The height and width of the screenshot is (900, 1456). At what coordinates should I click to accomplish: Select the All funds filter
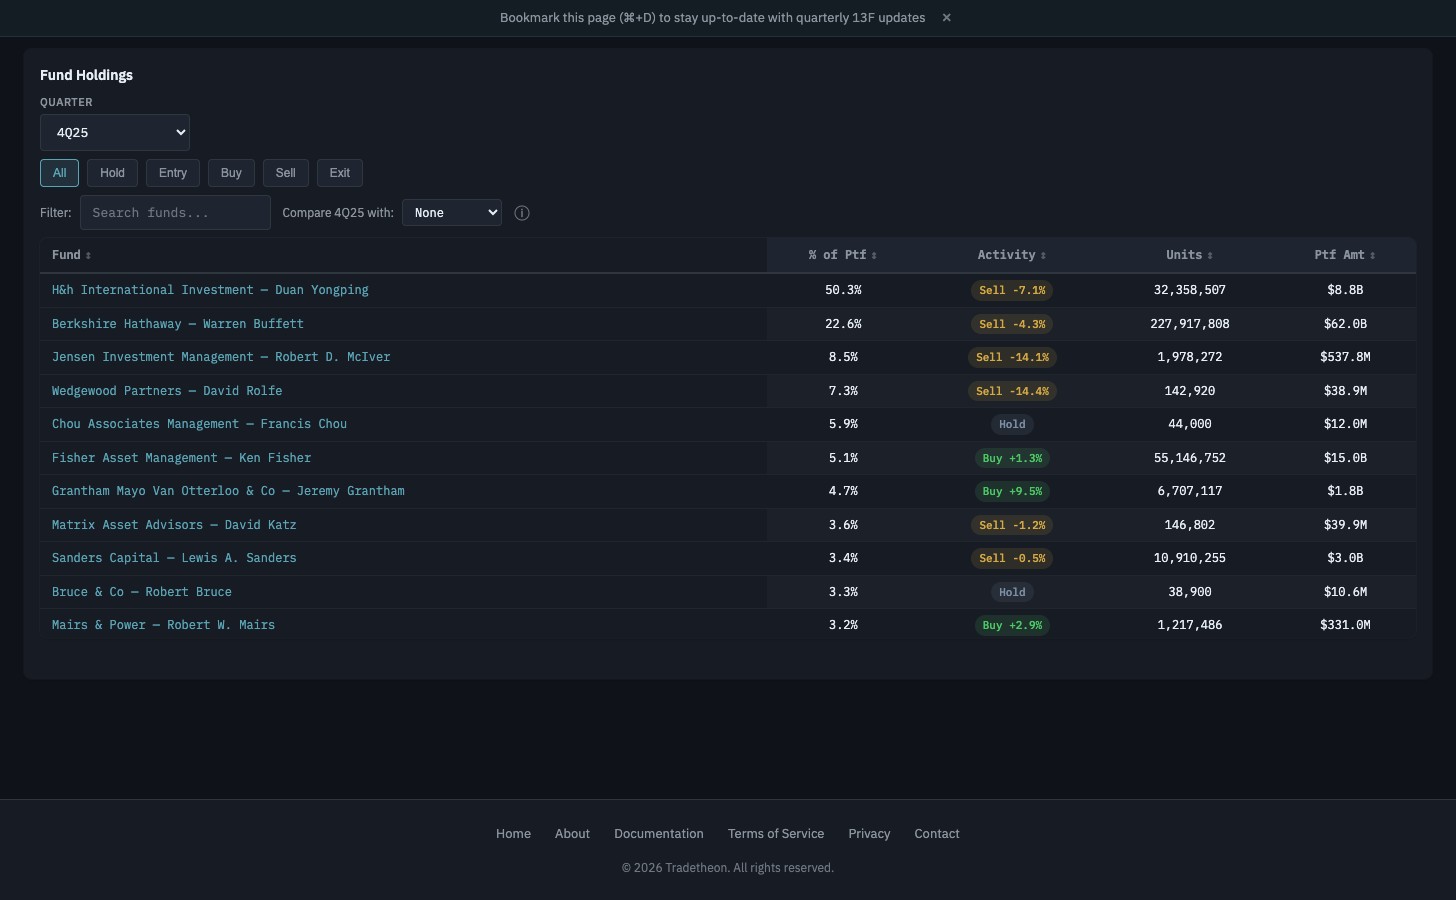tap(59, 172)
